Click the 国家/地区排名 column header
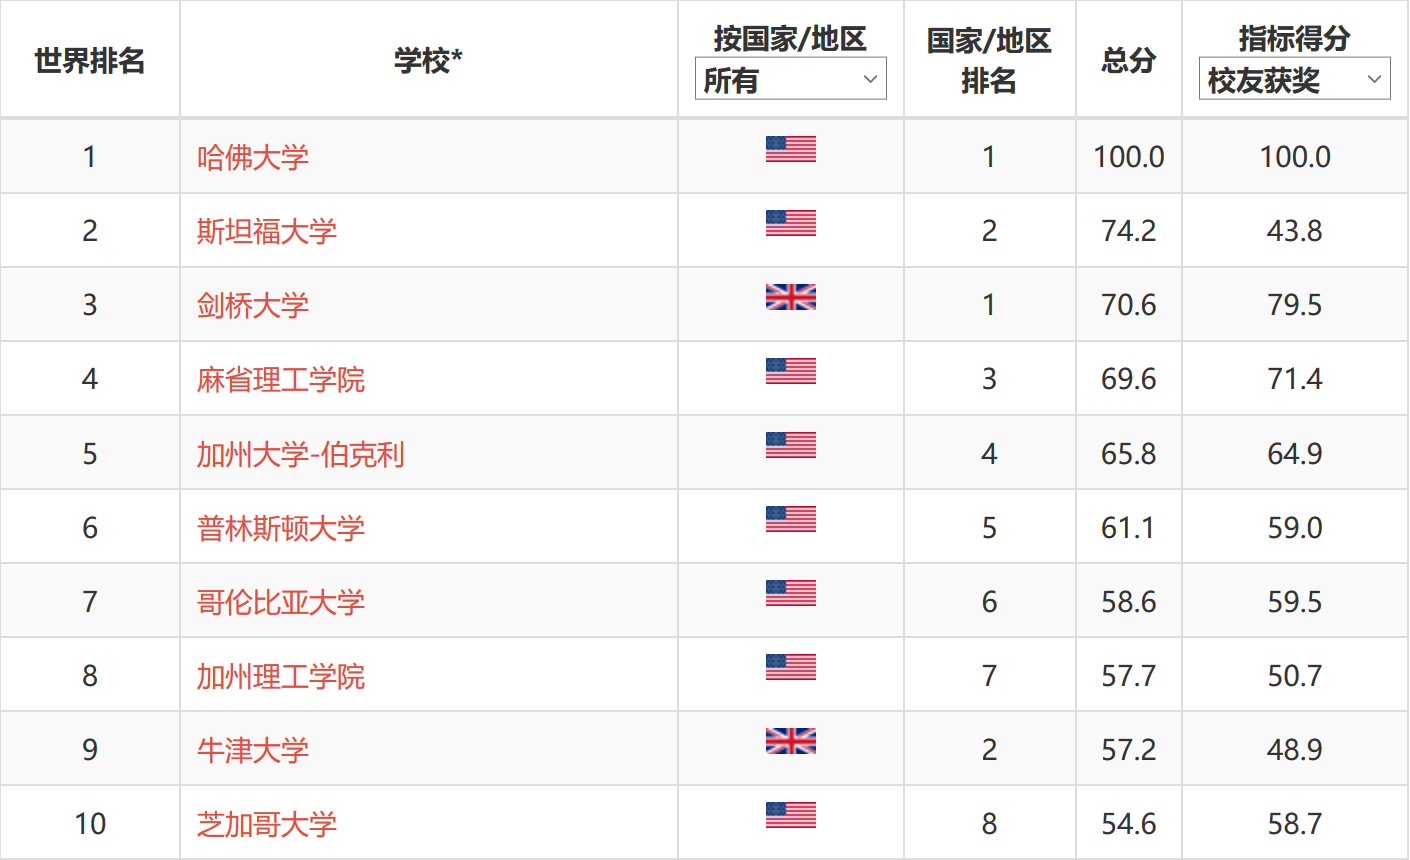This screenshot has width=1410, height=860. (x=989, y=60)
